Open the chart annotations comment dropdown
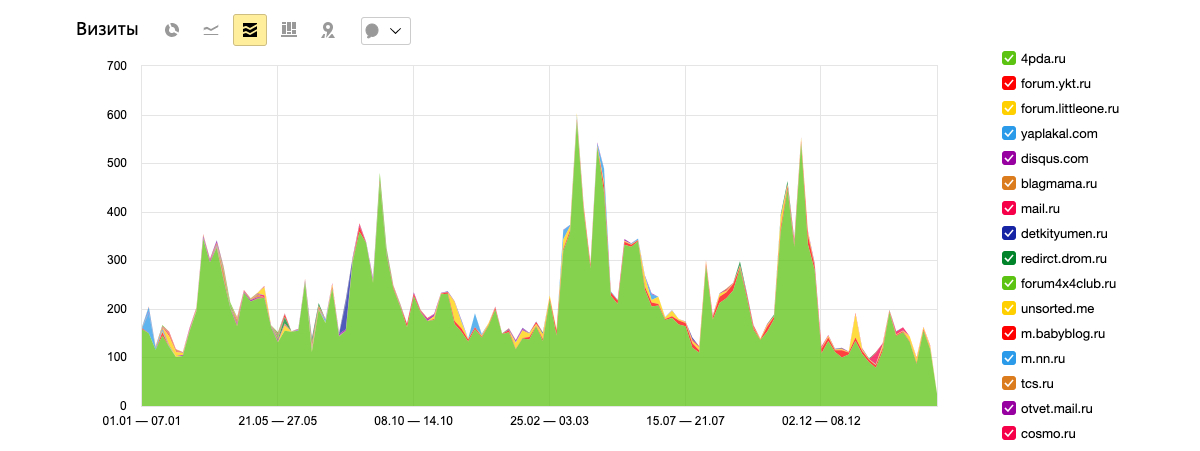Viewport: 1200px width, 451px height. (x=386, y=31)
